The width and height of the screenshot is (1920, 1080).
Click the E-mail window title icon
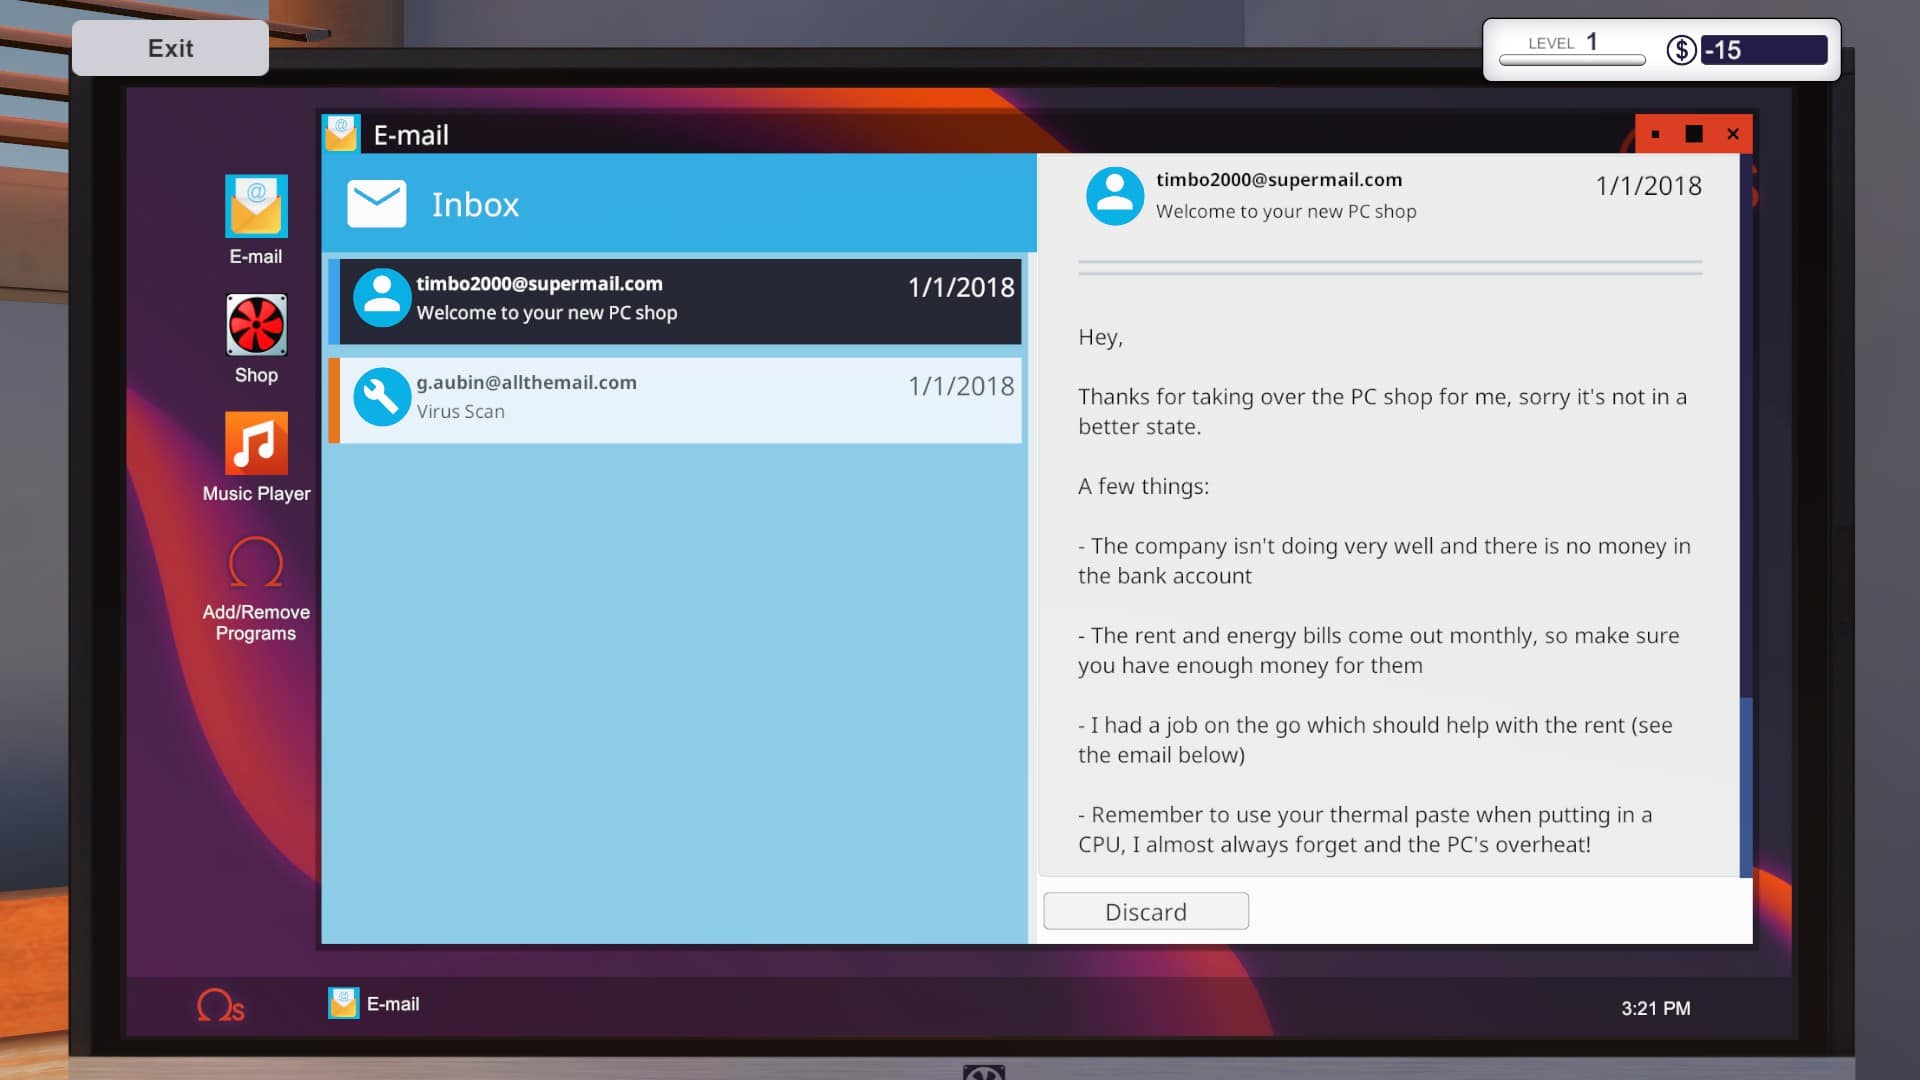pos(341,133)
